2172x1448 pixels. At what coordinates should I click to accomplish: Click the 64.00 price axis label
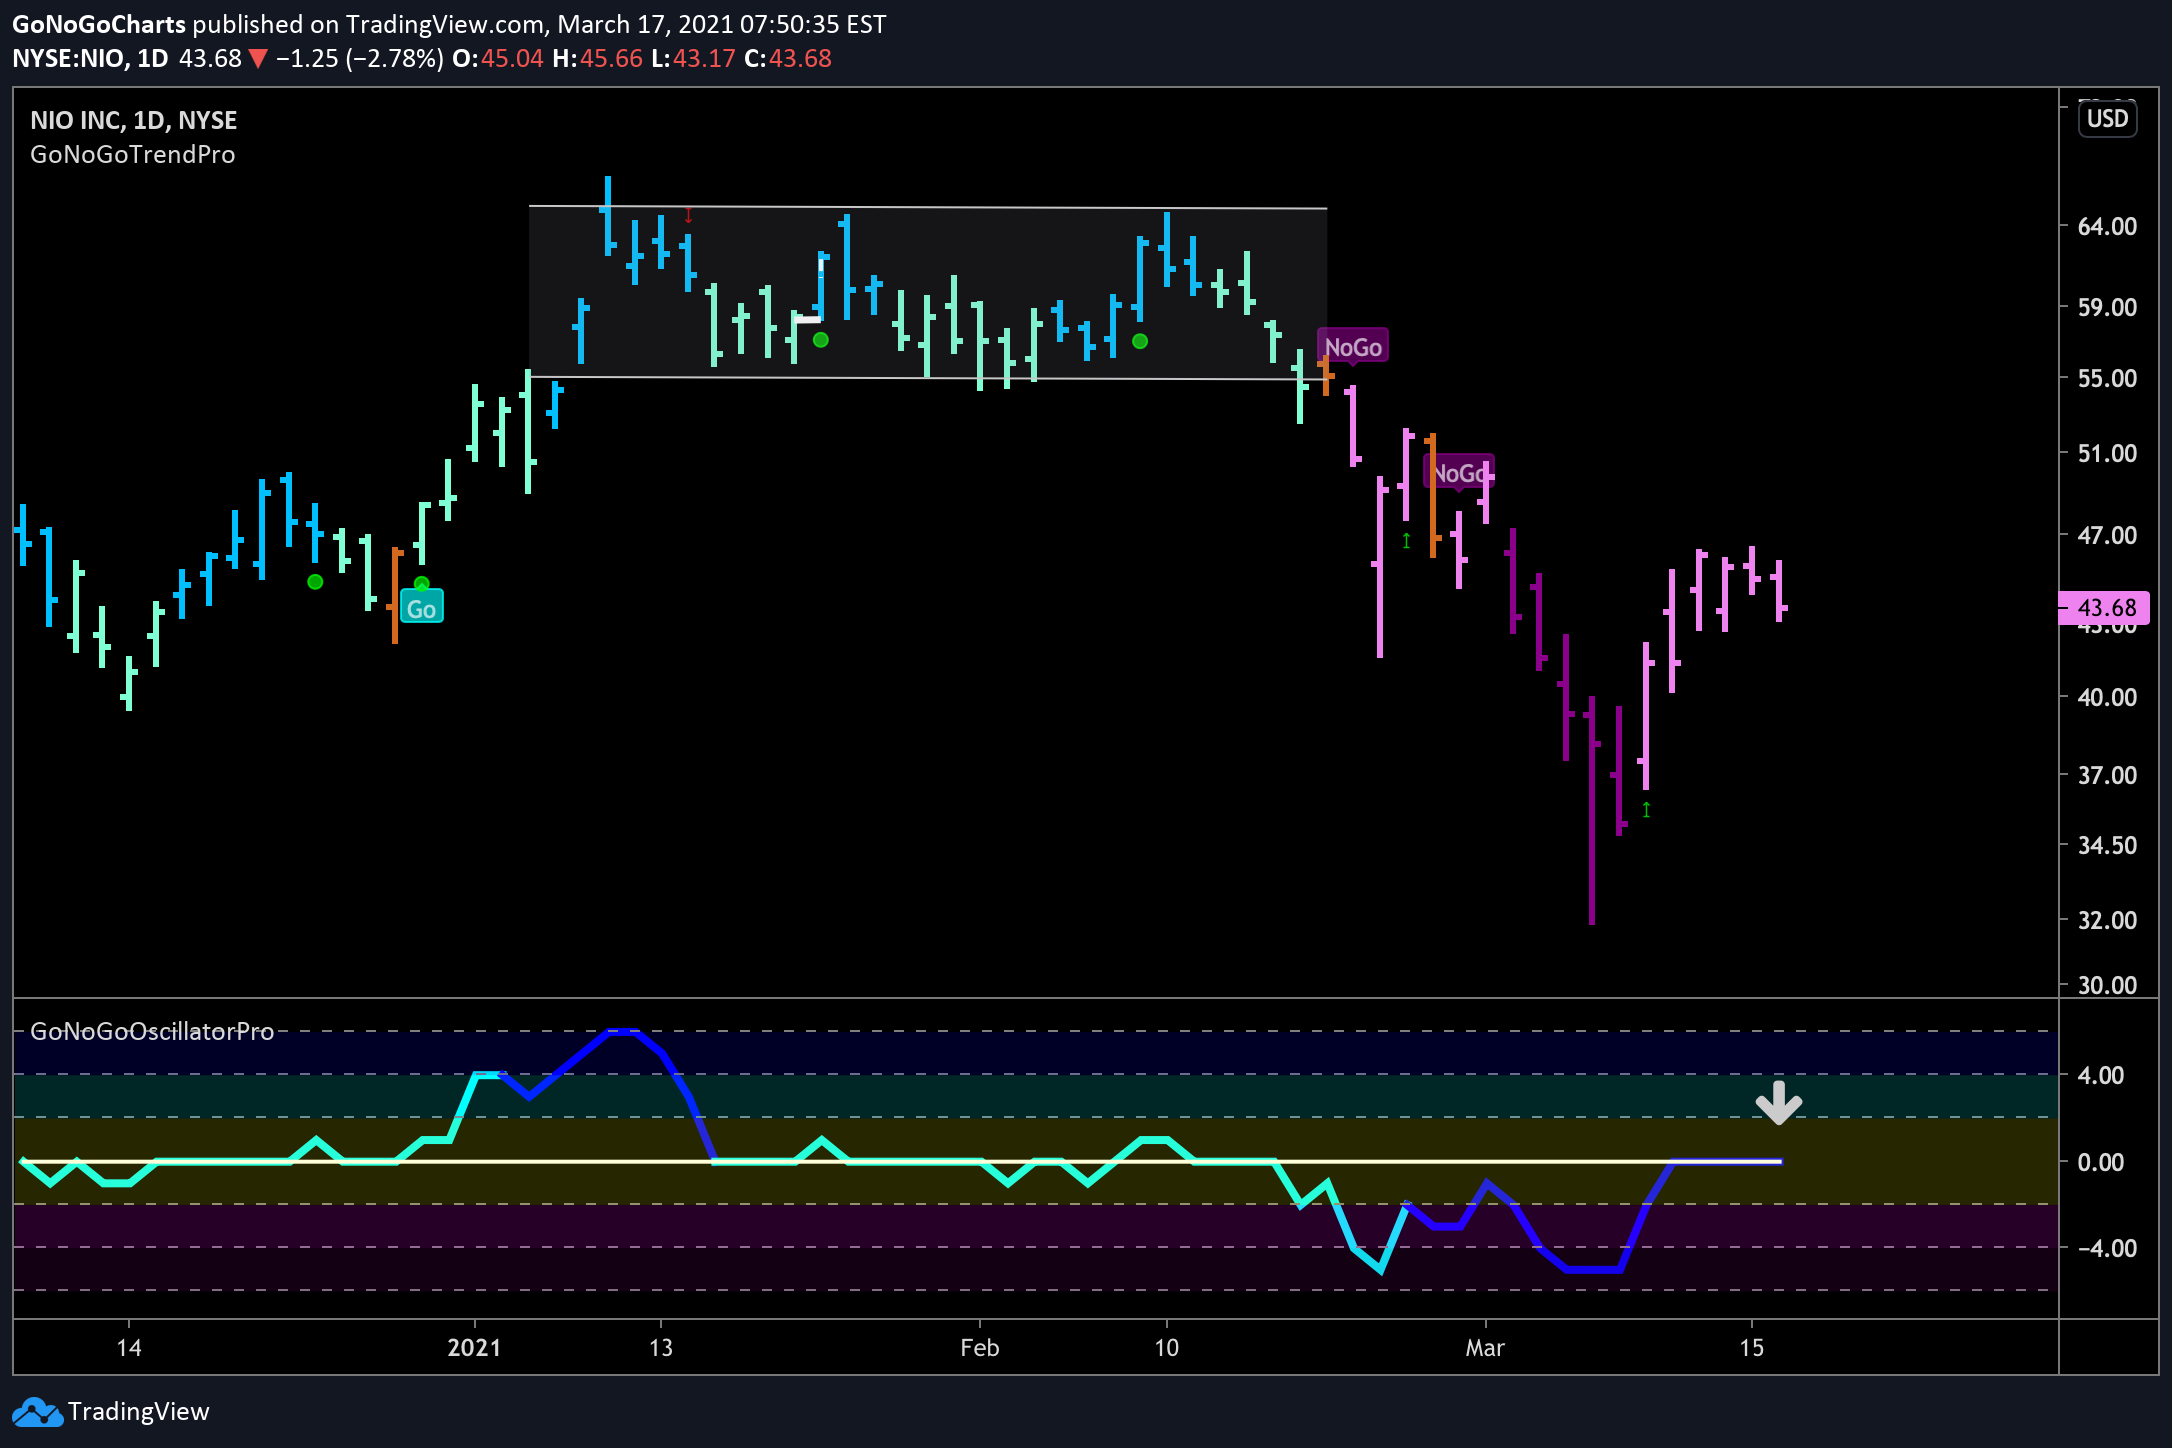coord(2107,227)
